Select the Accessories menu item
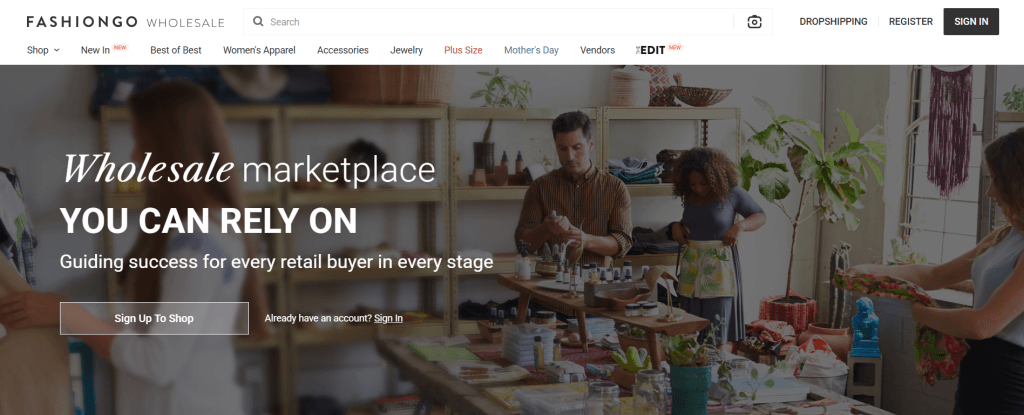1024x415 pixels. point(343,50)
